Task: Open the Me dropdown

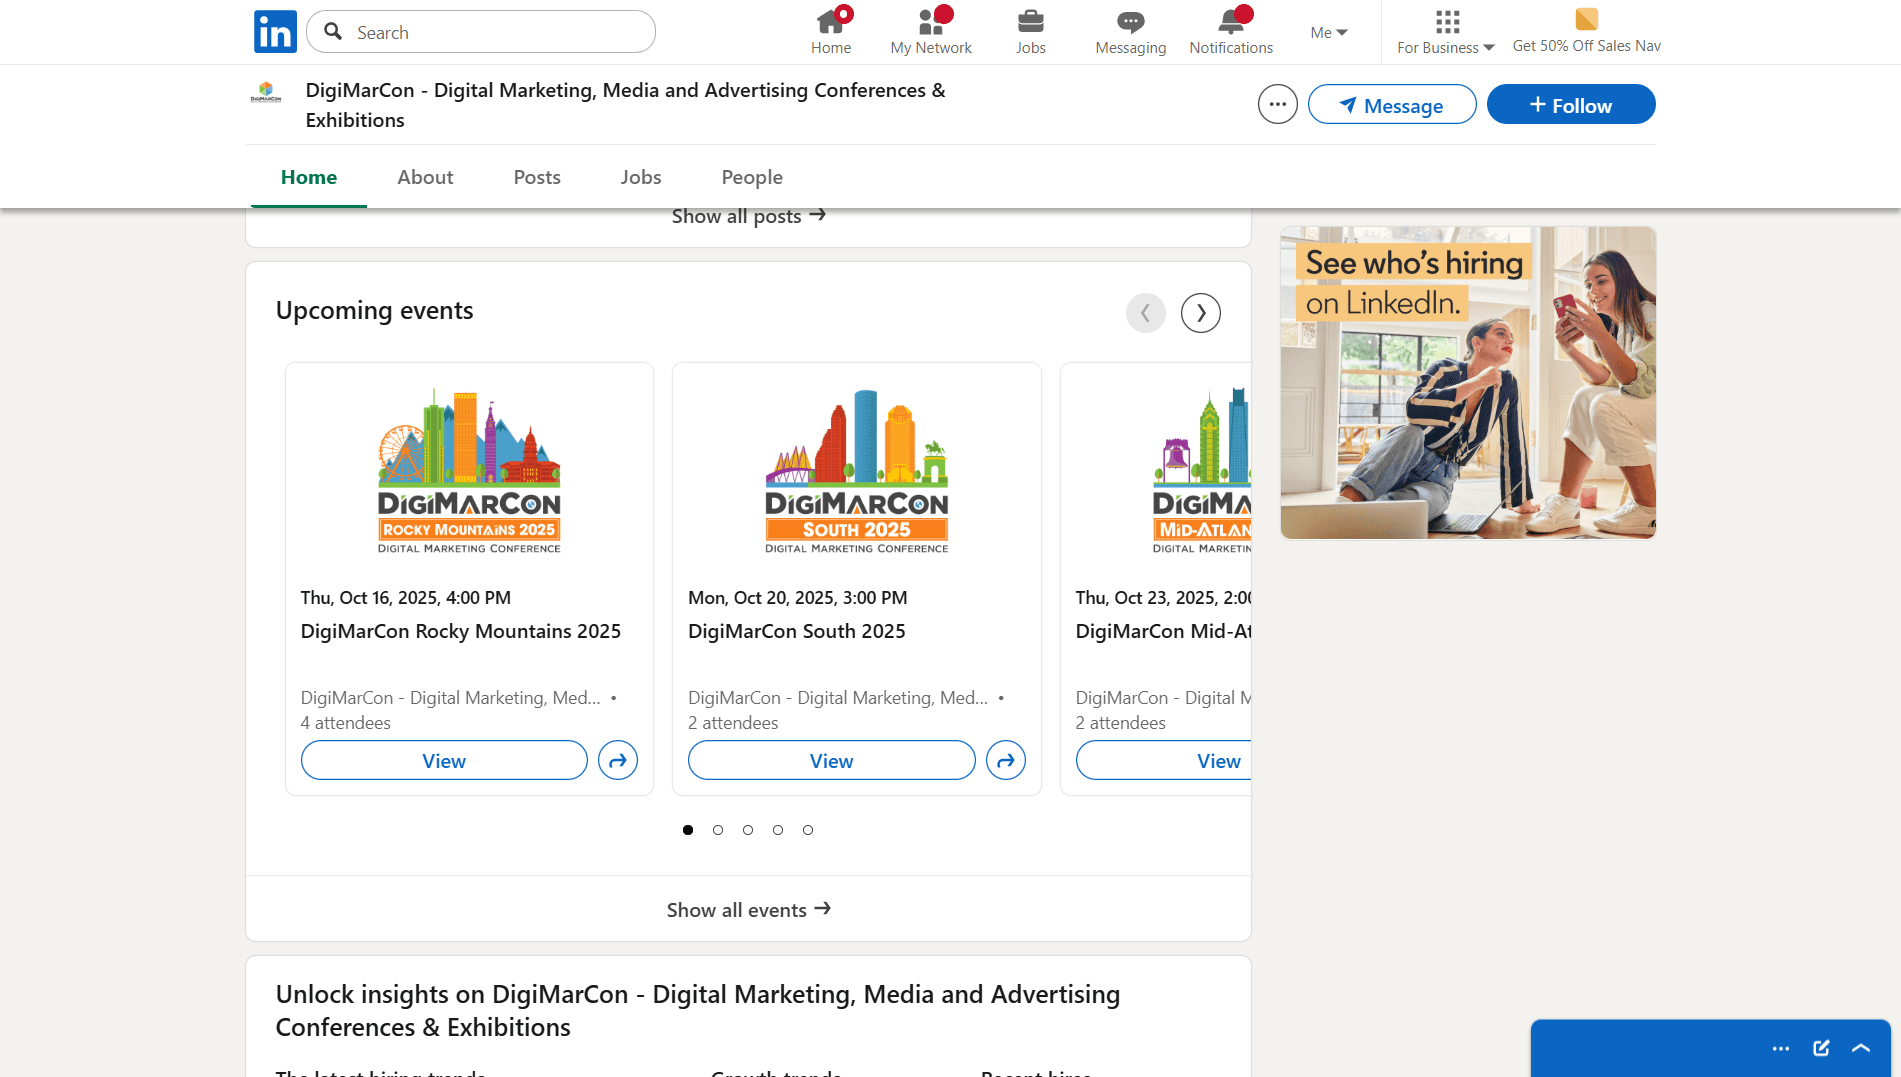Action: coord(1327,32)
